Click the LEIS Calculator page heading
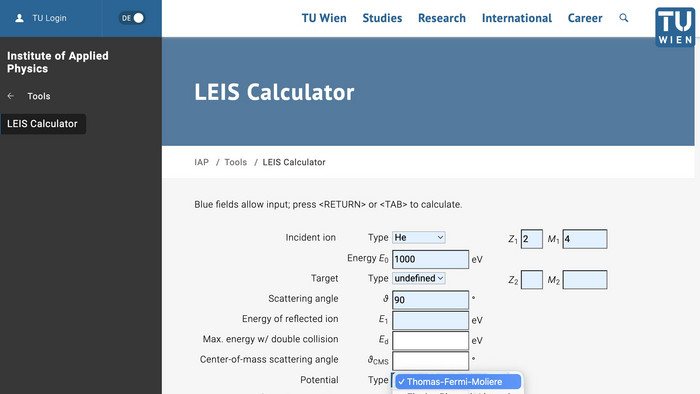This screenshot has height=394, width=700. pos(274,92)
